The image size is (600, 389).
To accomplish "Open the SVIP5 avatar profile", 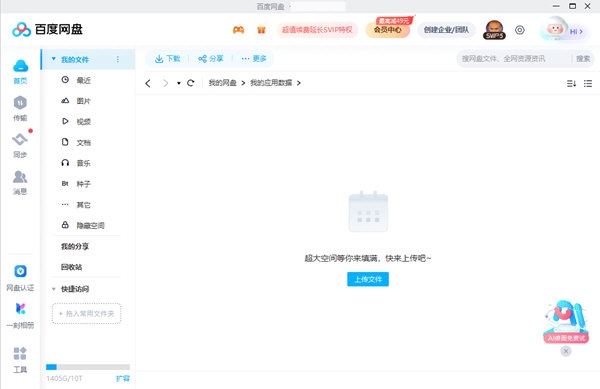I will [494, 30].
